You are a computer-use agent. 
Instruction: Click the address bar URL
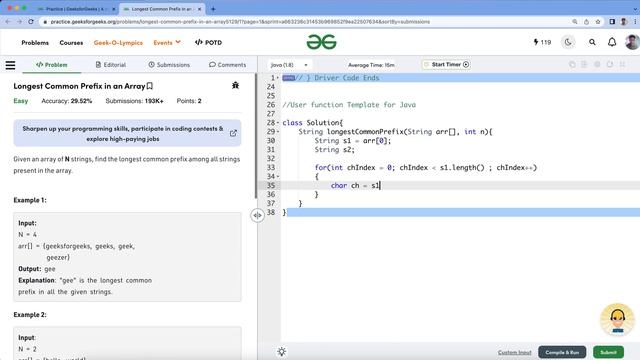coord(240,22)
